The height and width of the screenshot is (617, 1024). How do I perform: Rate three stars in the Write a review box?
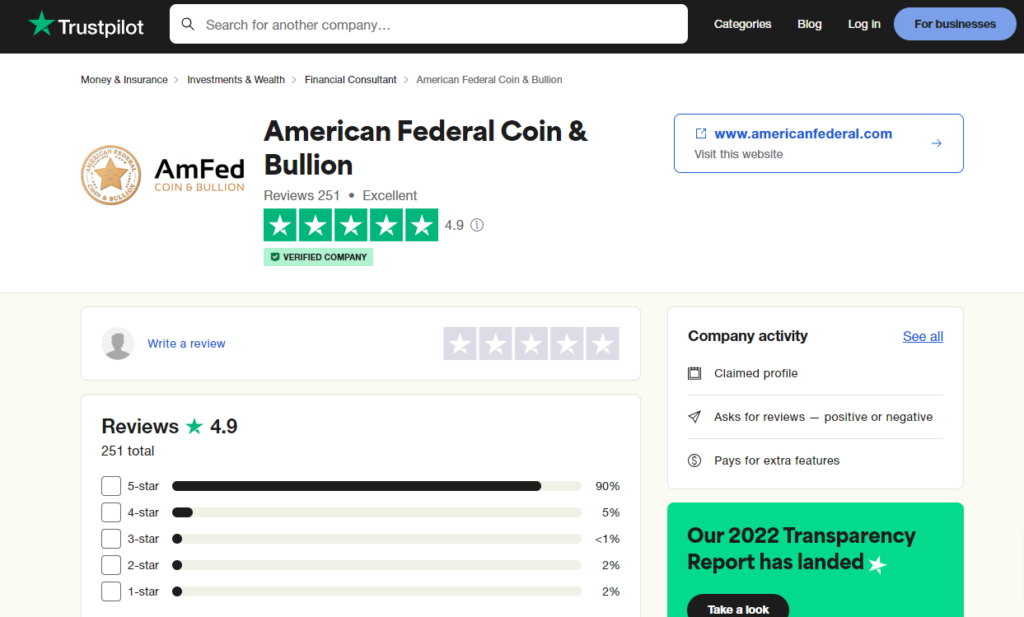(531, 343)
